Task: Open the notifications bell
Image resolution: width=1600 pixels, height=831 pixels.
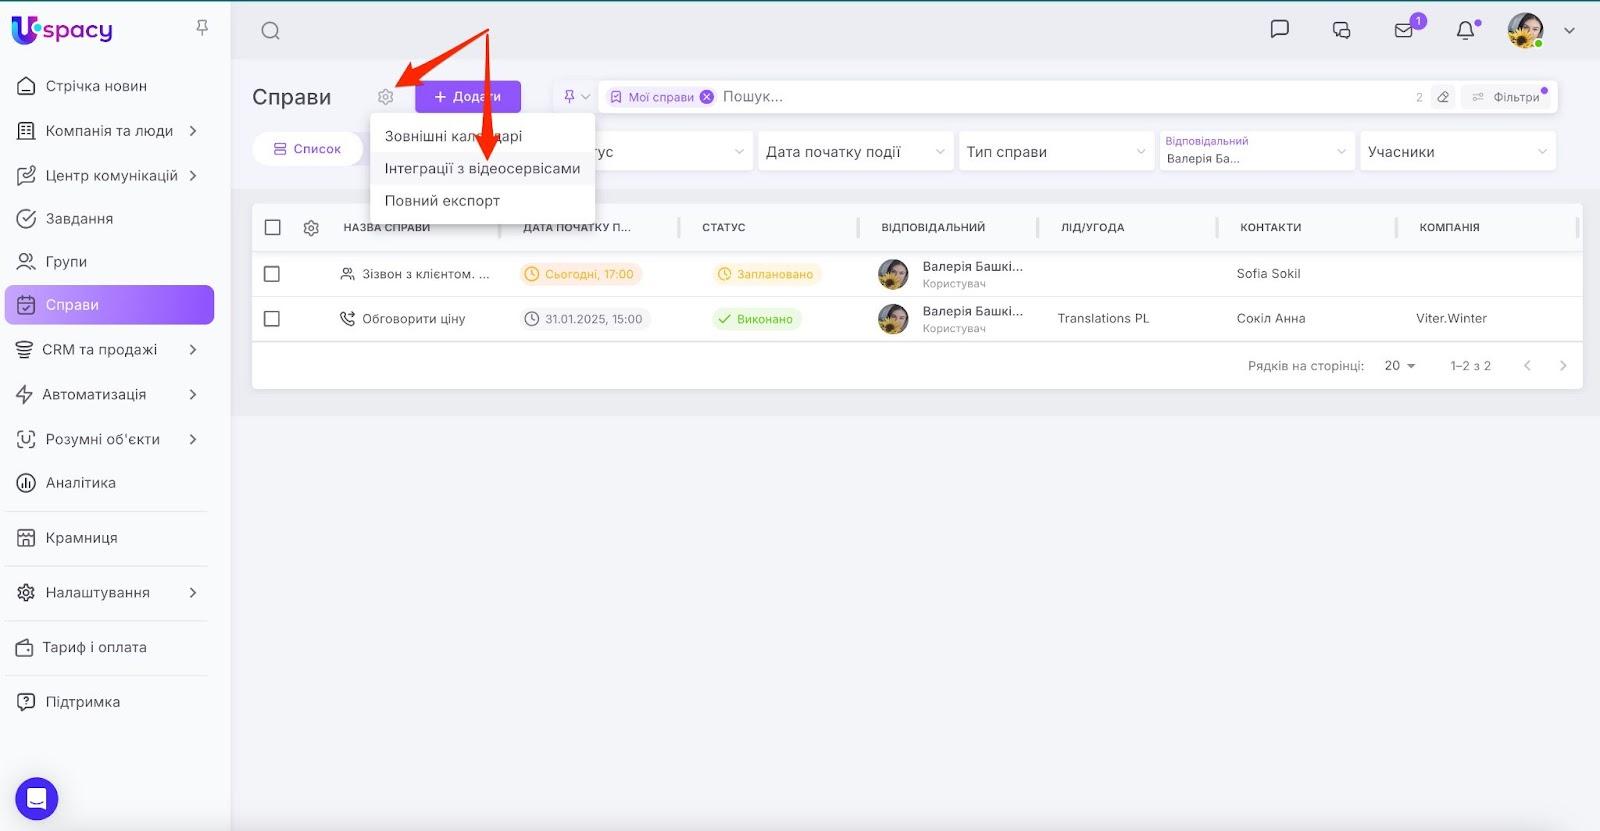Action: tap(1466, 30)
